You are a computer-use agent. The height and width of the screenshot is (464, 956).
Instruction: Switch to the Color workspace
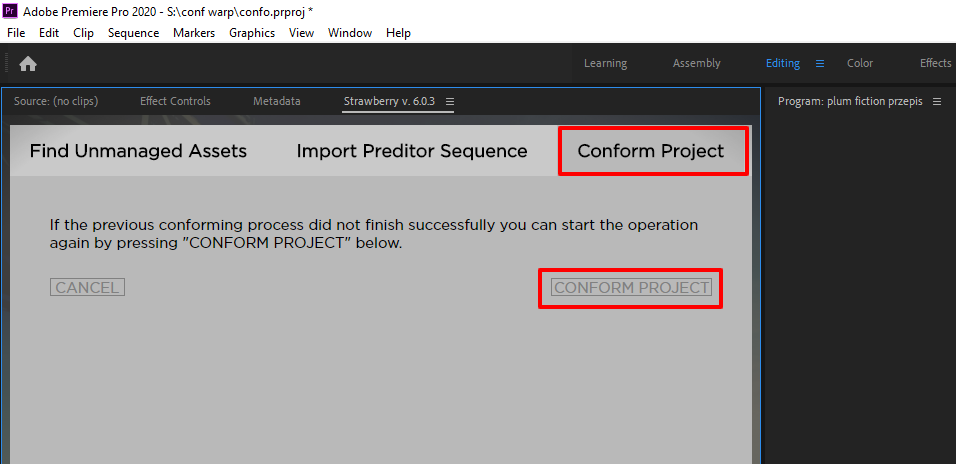pyautogui.click(x=860, y=63)
